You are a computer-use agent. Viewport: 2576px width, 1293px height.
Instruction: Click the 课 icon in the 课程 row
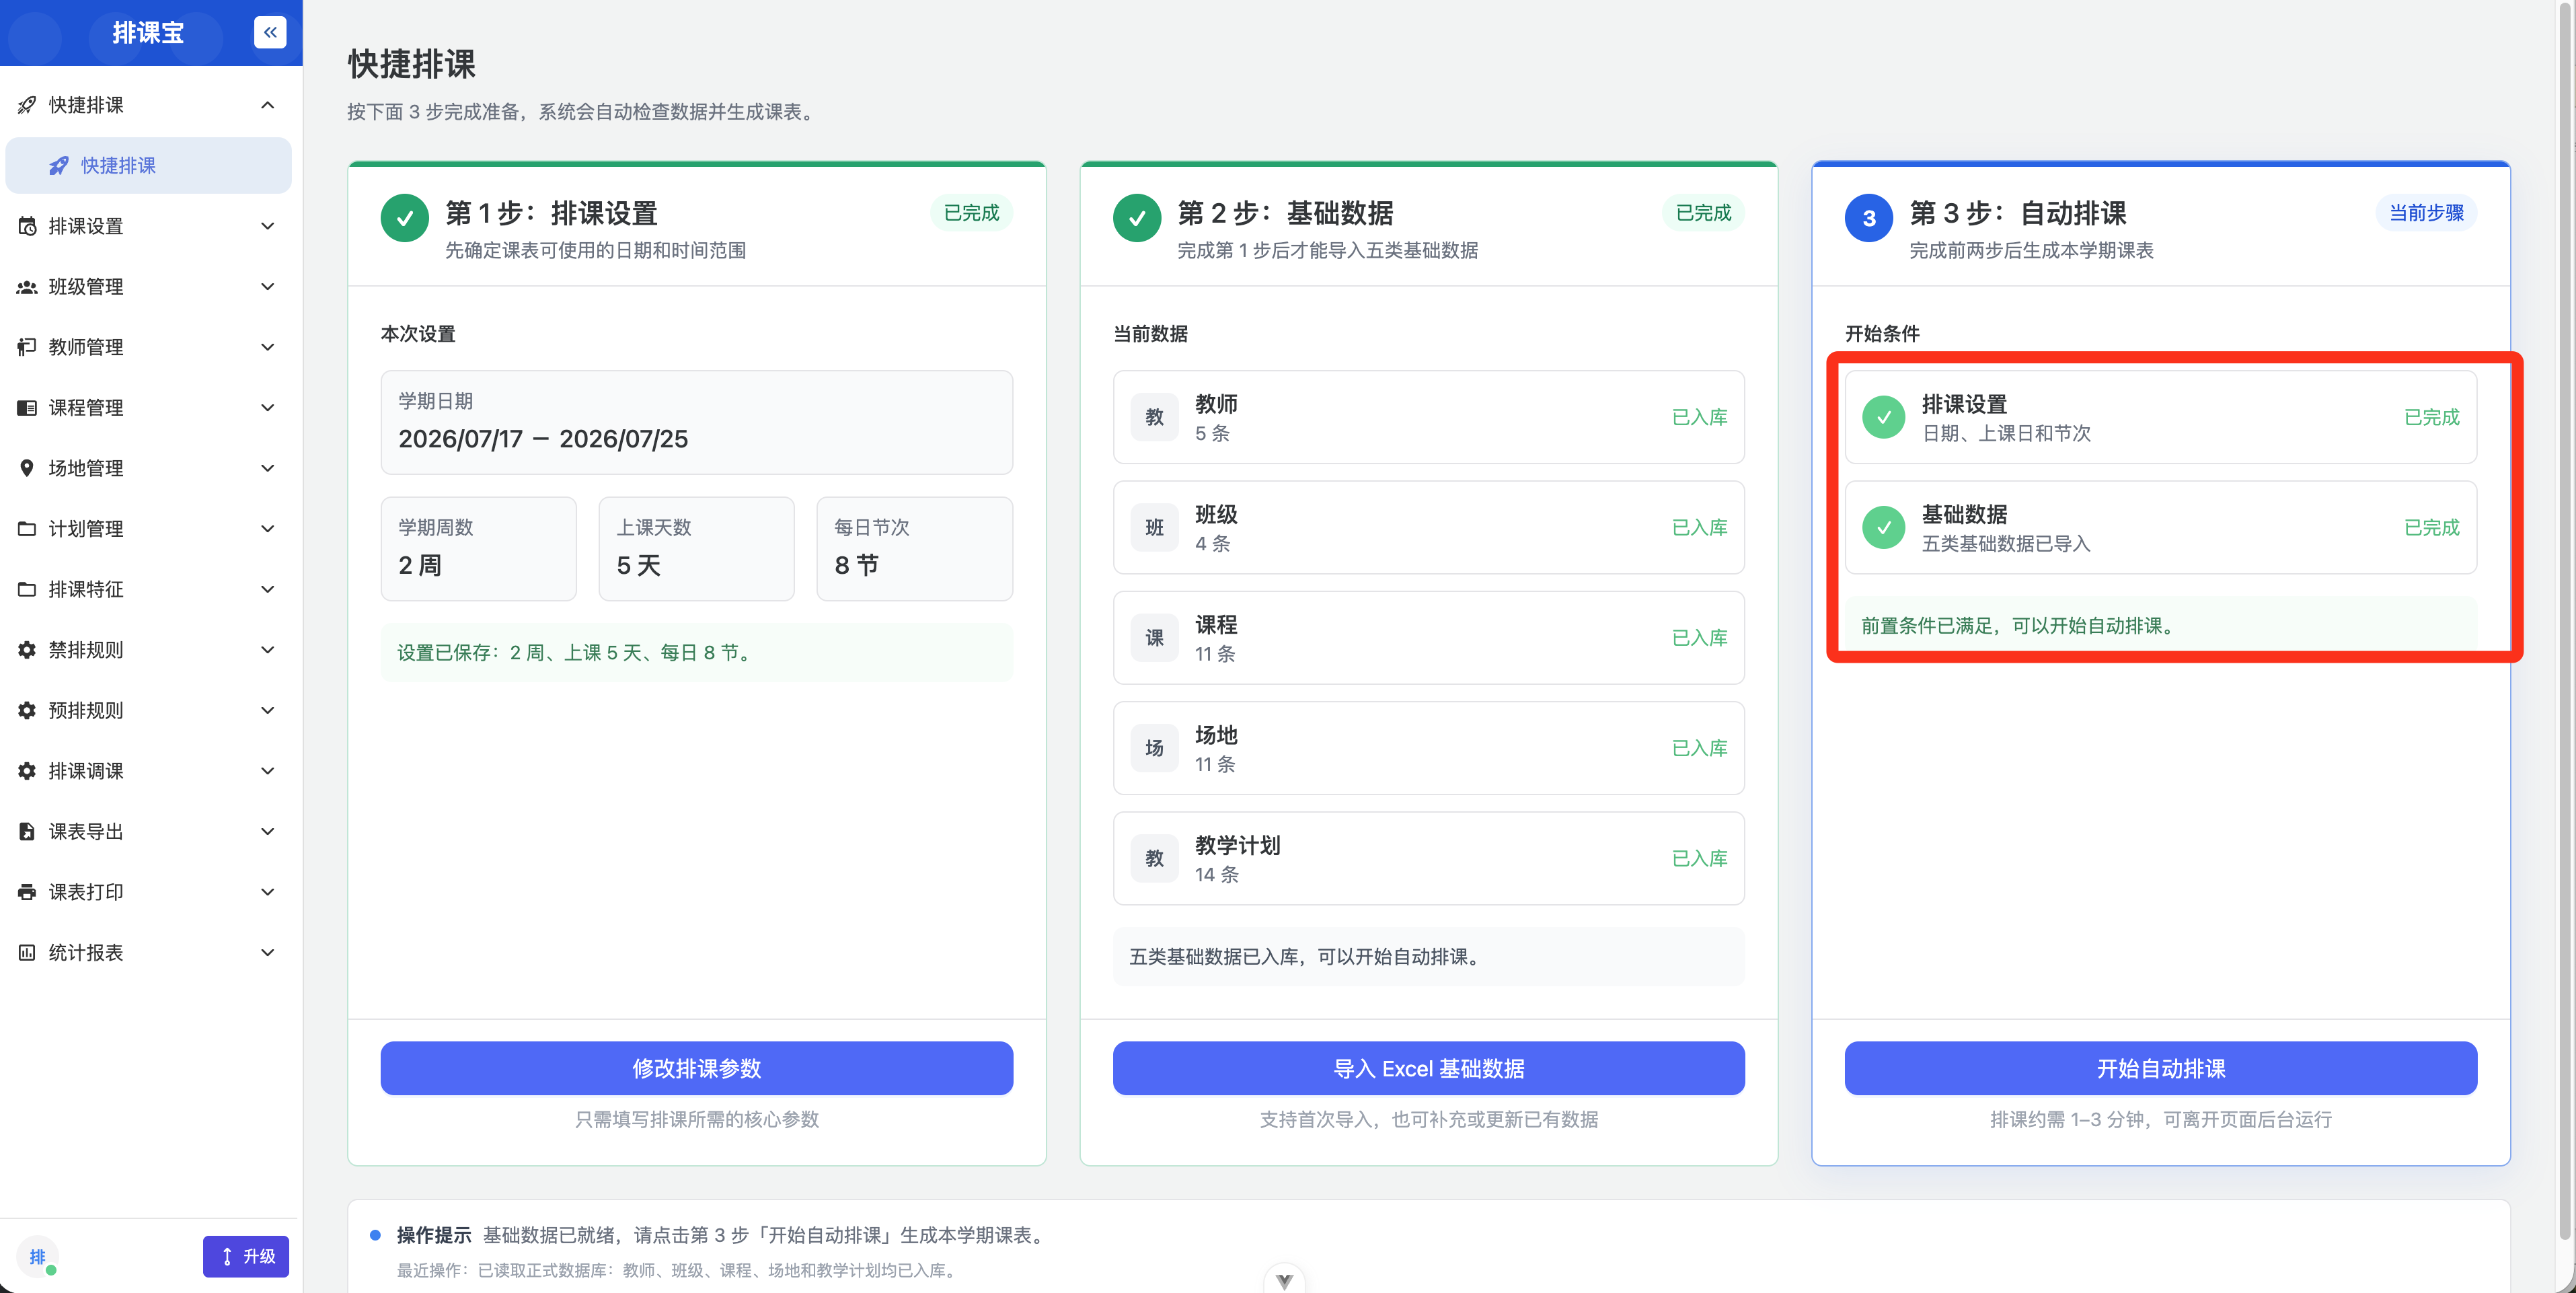coord(1155,638)
